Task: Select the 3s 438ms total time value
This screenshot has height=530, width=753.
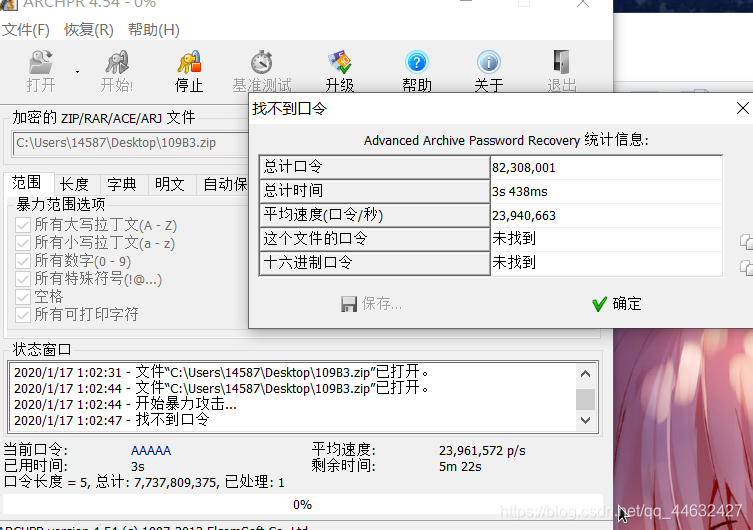Action: (520, 192)
